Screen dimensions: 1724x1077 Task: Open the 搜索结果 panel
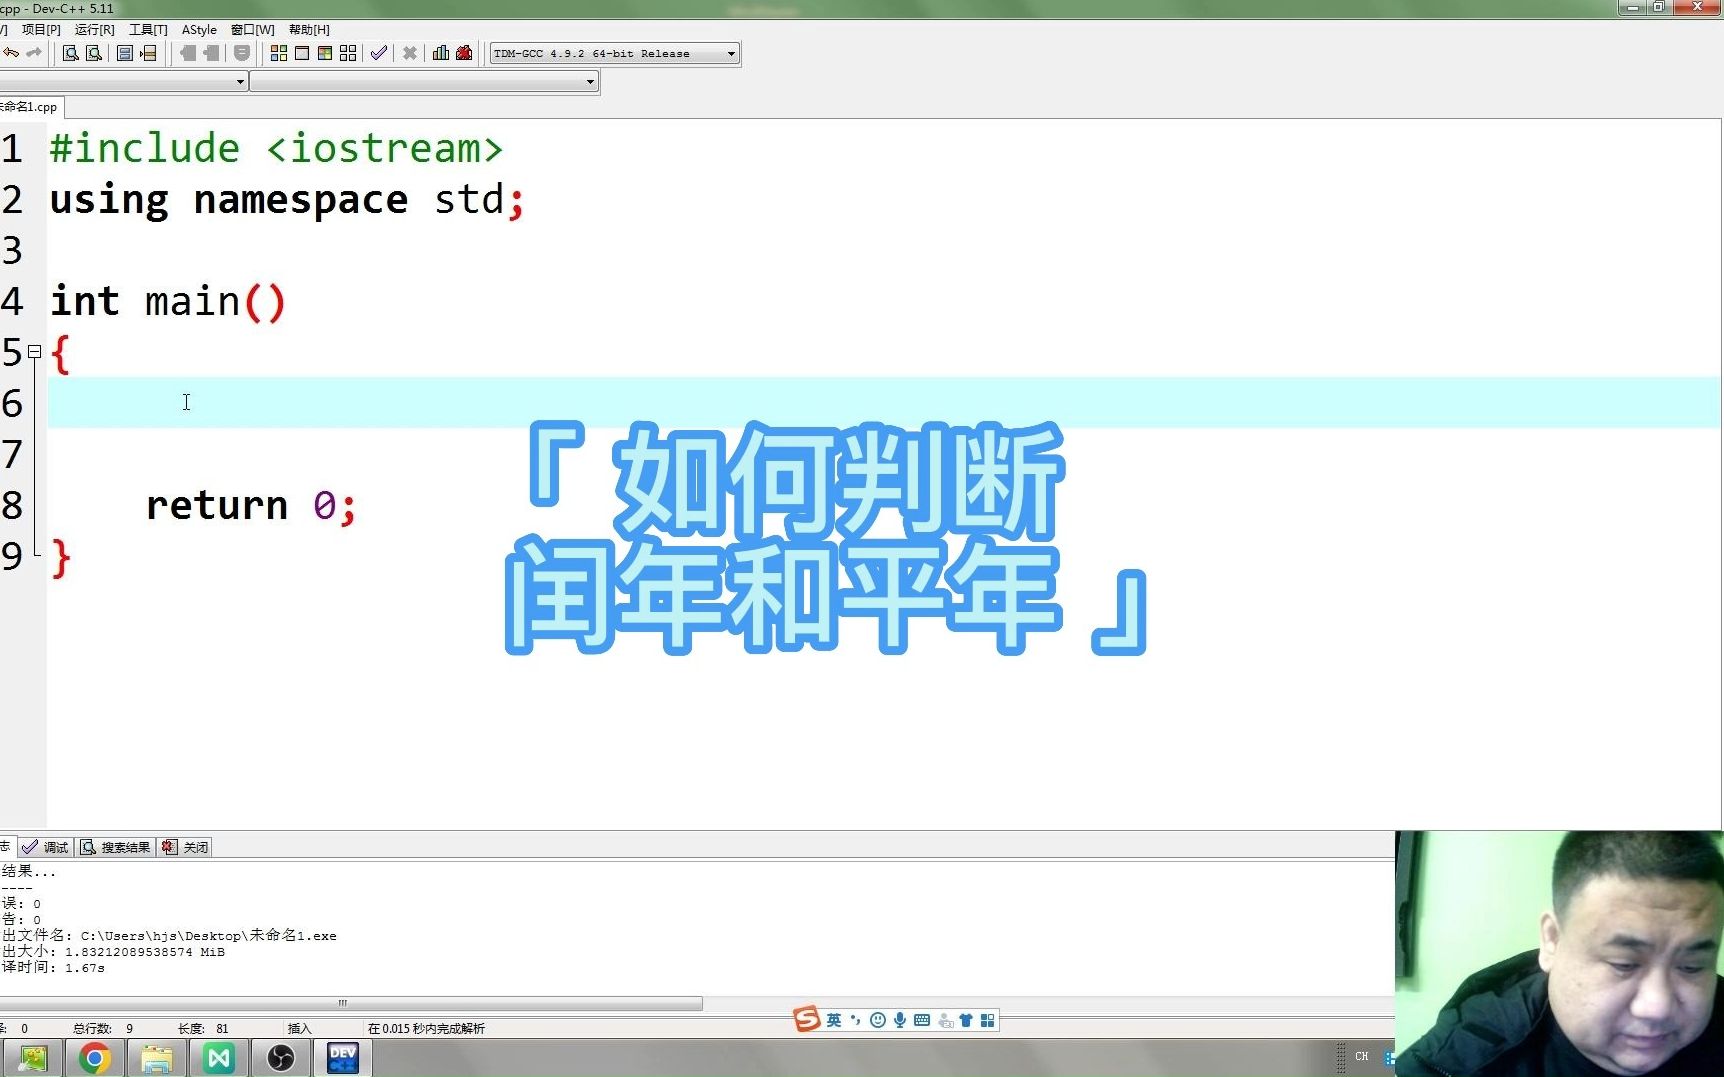point(115,846)
